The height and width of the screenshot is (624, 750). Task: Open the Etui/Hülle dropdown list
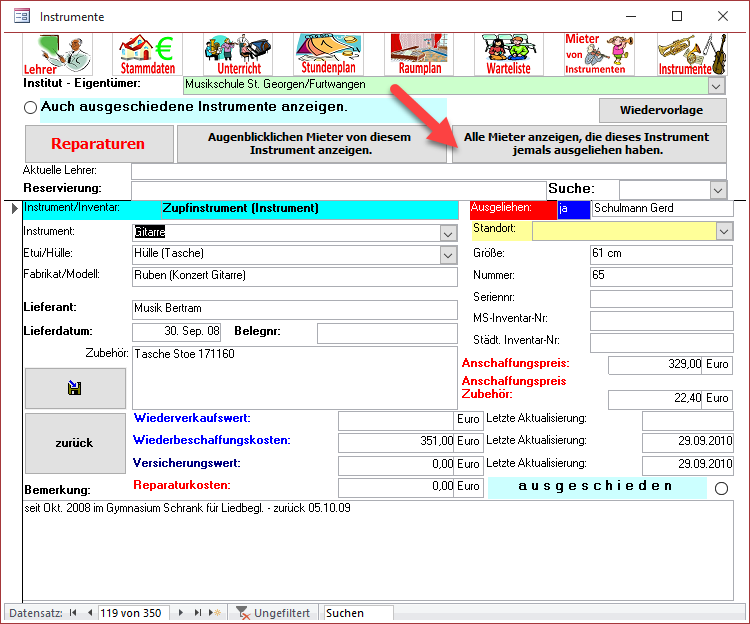coord(447,254)
